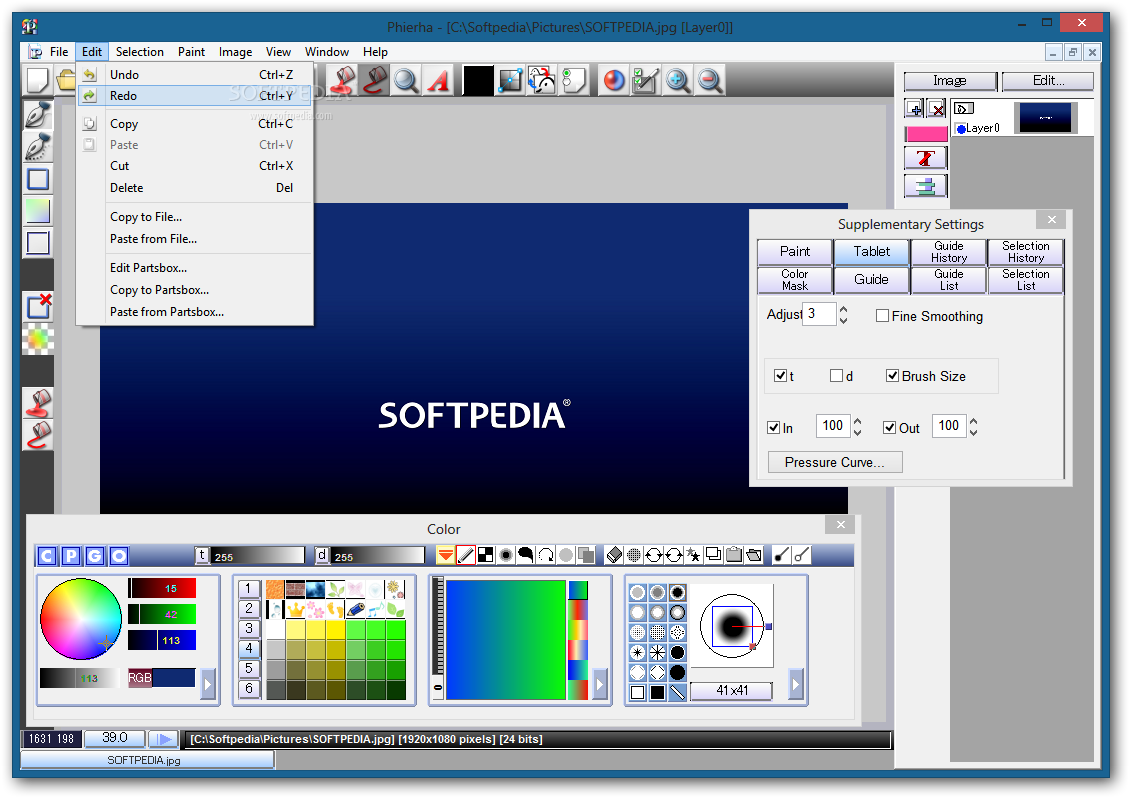Image resolution: width=1130 pixels, height=798 pixels.
Task: Click the Out value spinner arrows
Action: (x=974, y=426)
